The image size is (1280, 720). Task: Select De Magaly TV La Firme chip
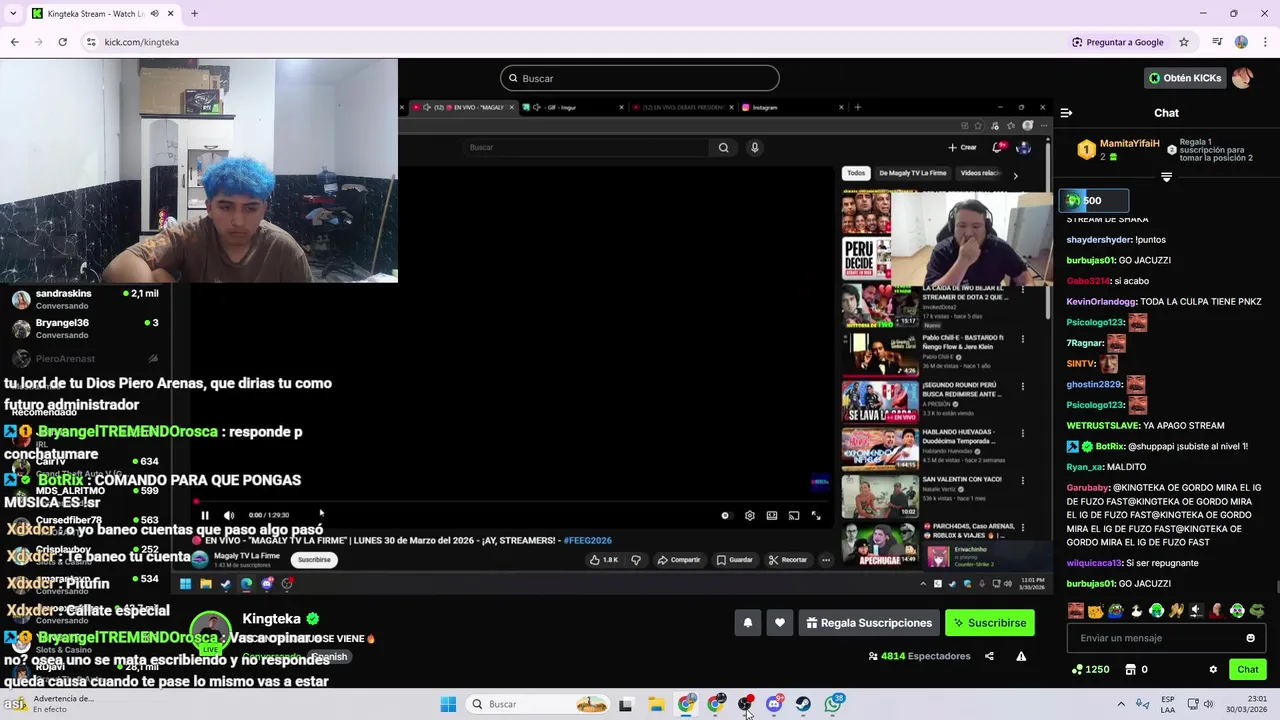pos(912,173)
